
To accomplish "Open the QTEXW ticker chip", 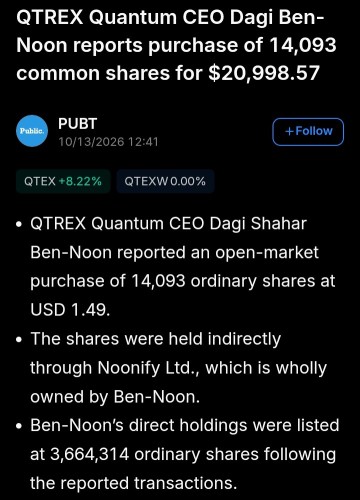I will [x=165, y=181].
